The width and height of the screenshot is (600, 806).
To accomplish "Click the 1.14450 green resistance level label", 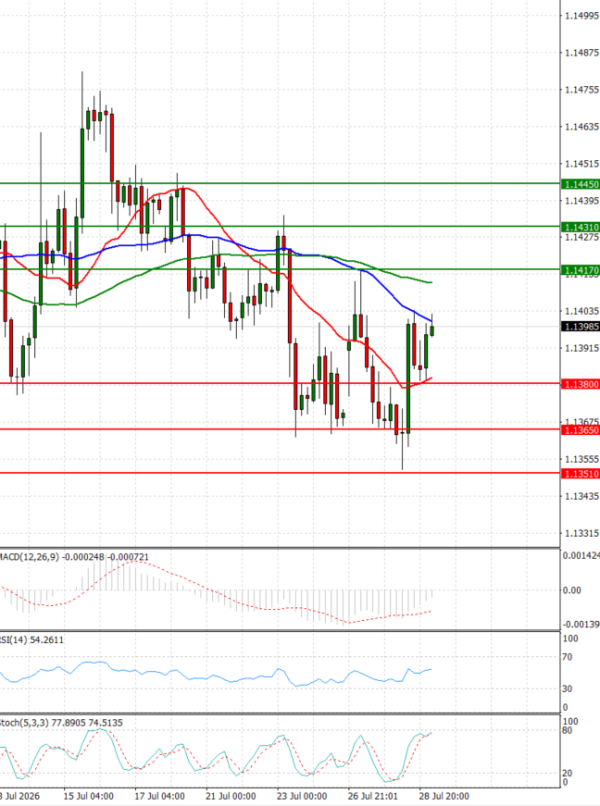I will coord(580,184).
